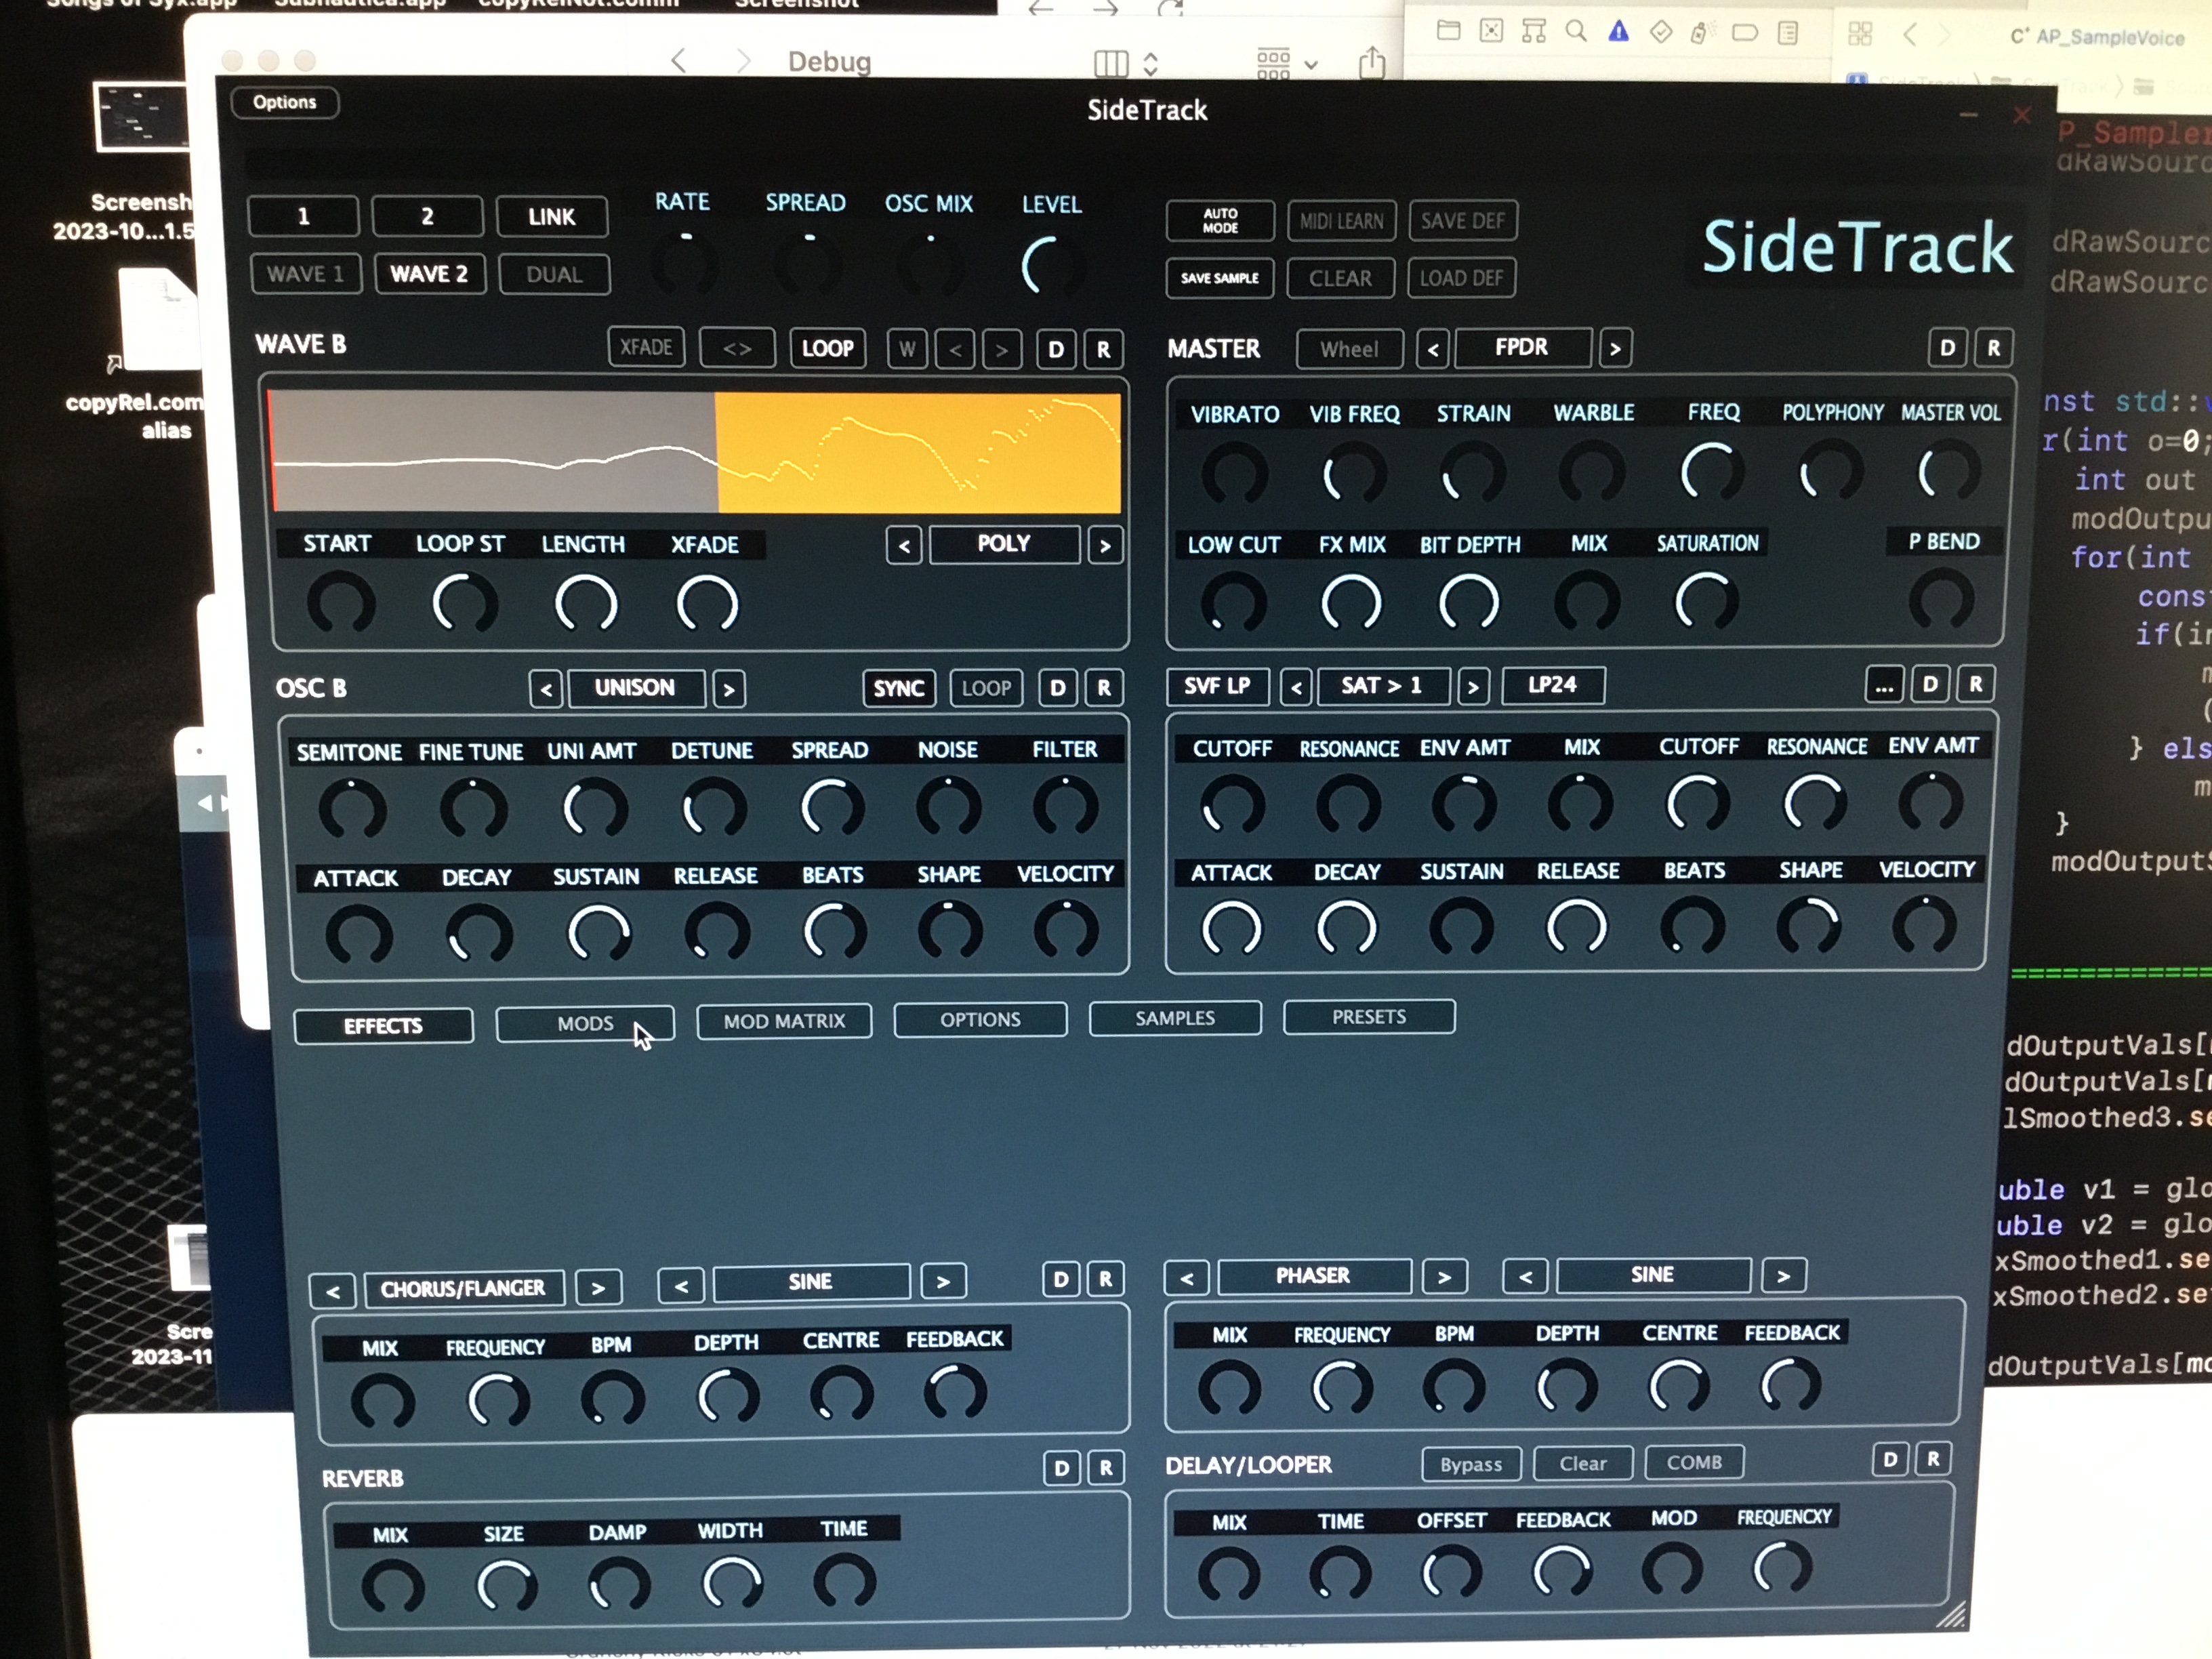Image resolution: width=2212 pixels, height=1659 pixels.
Task: Toggle SYNC in OSC B
Action: pyautogui.click(x=899, y=688)
